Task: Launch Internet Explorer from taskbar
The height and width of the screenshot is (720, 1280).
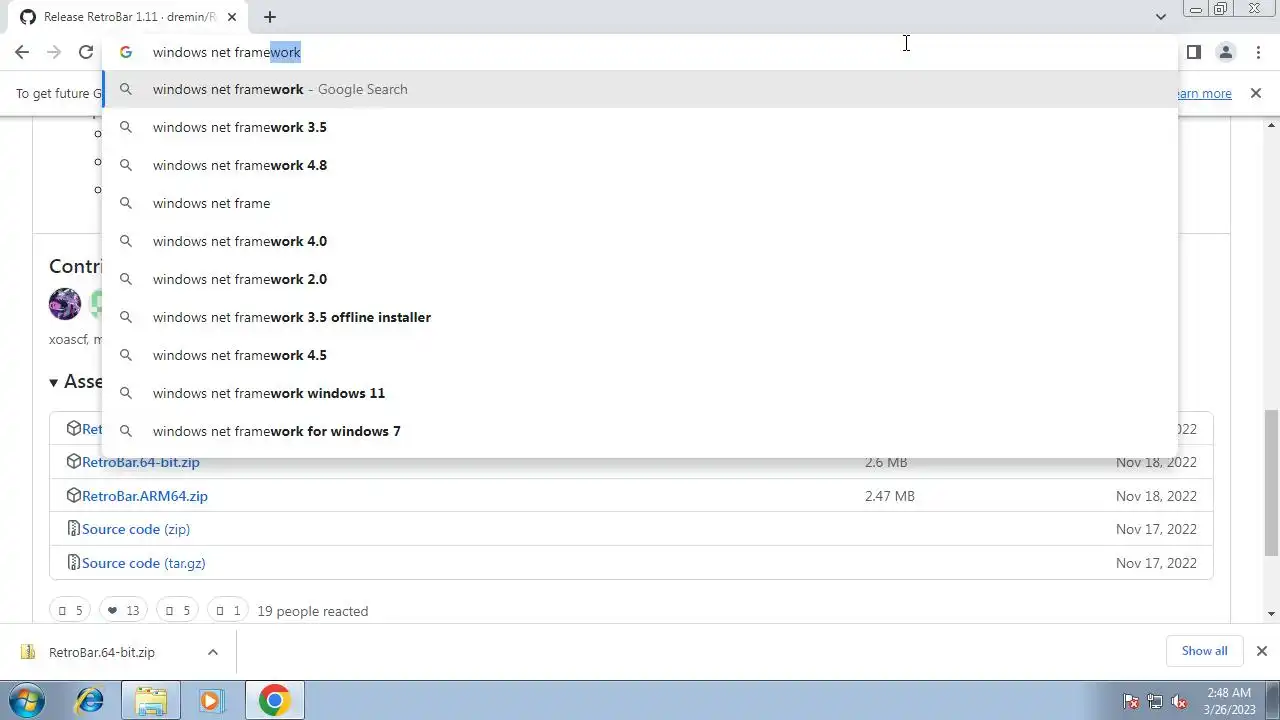Action: [x=90, y=701]
